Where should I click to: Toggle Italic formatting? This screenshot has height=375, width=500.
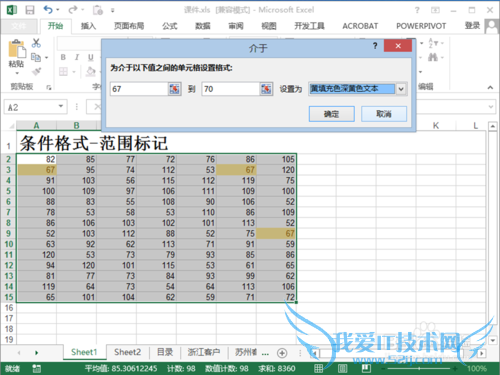[77, 57]
